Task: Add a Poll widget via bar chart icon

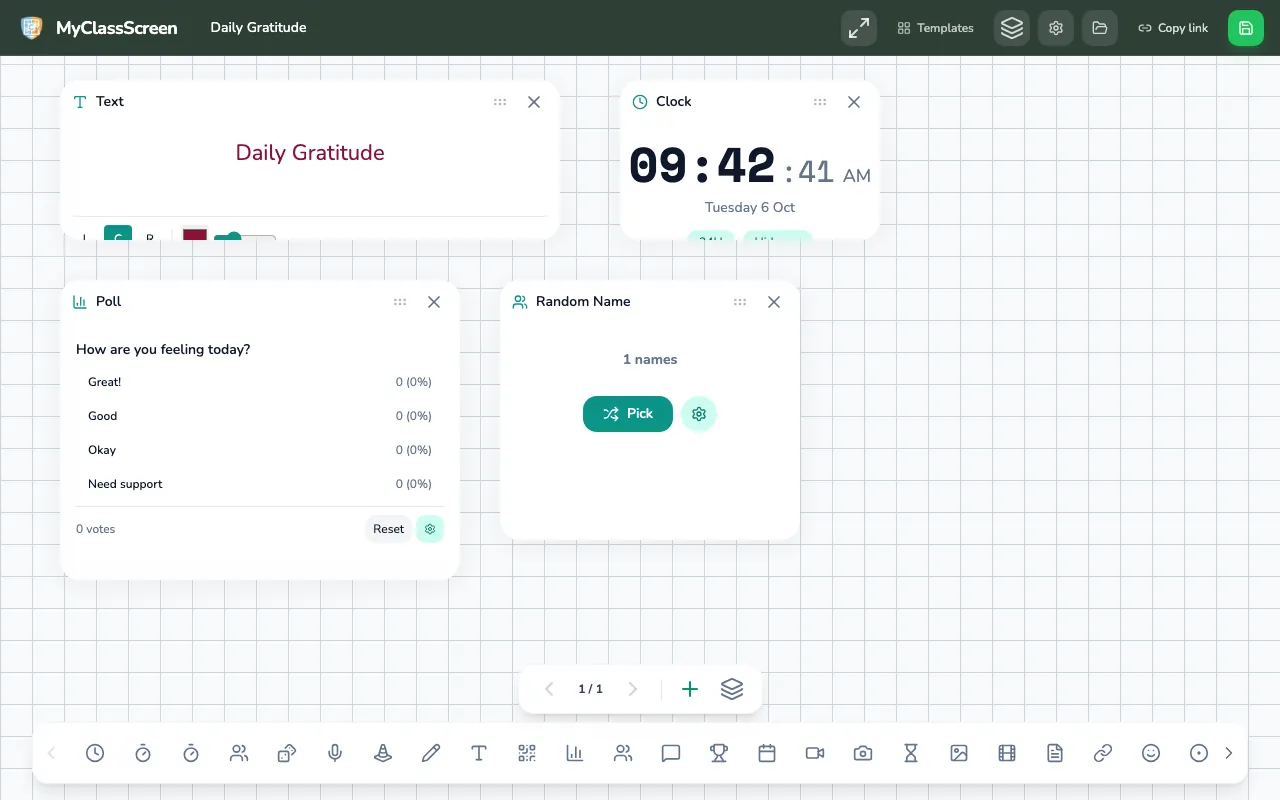Action: pyautogui.click(x=575, y=753)
